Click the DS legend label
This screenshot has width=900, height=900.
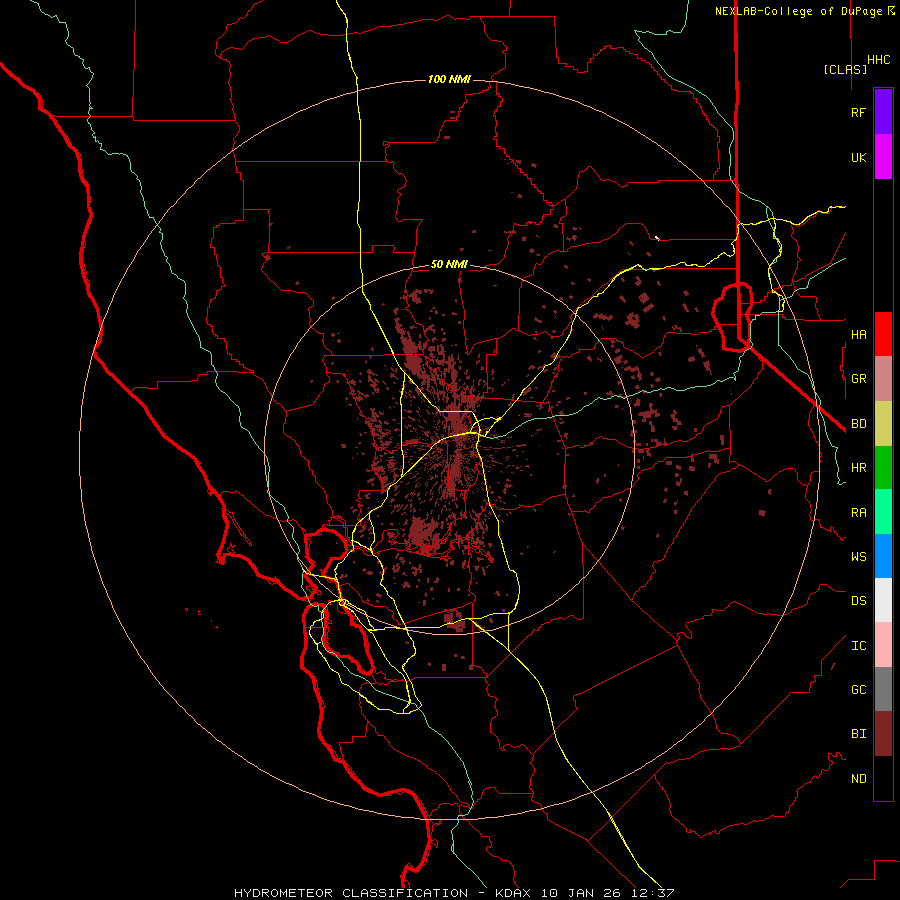(858, 601)
